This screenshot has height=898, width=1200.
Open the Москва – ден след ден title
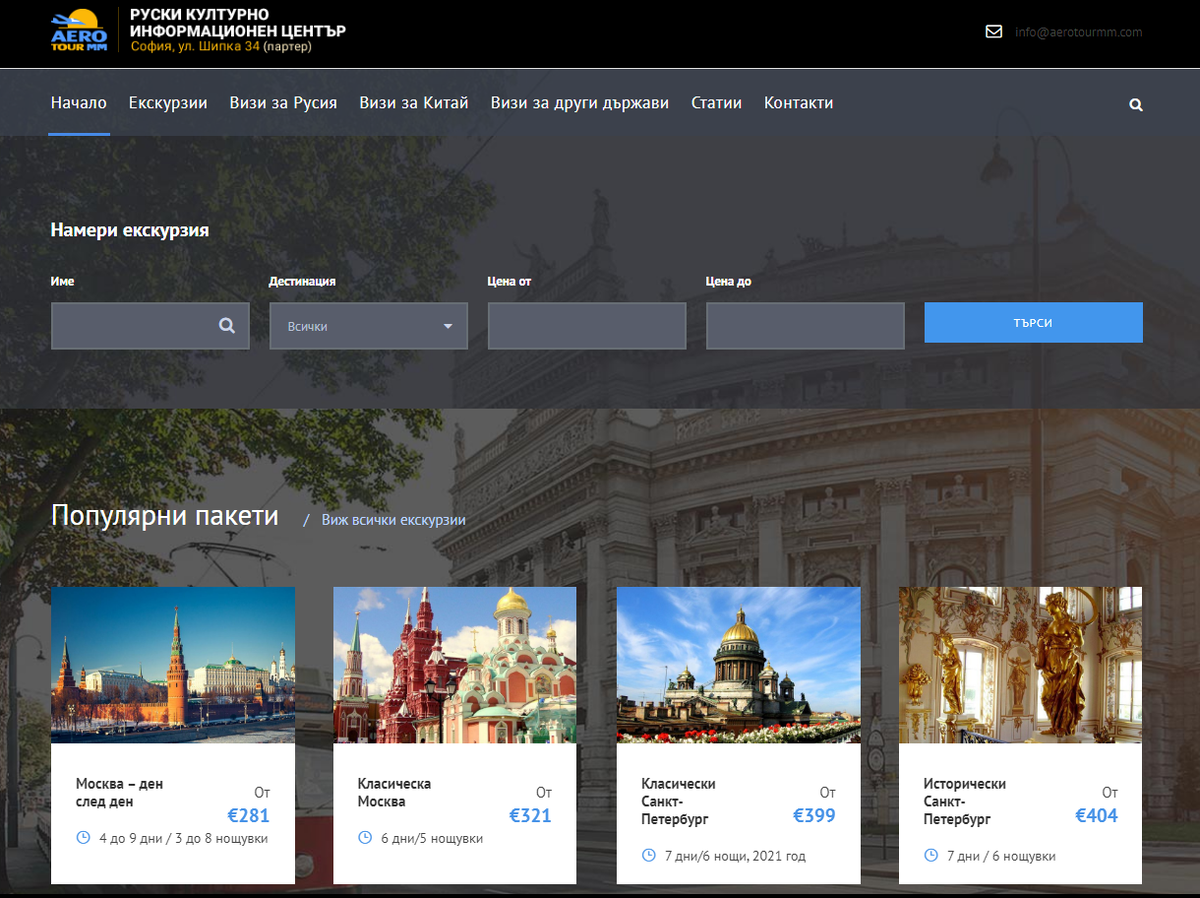pos(119,793)
